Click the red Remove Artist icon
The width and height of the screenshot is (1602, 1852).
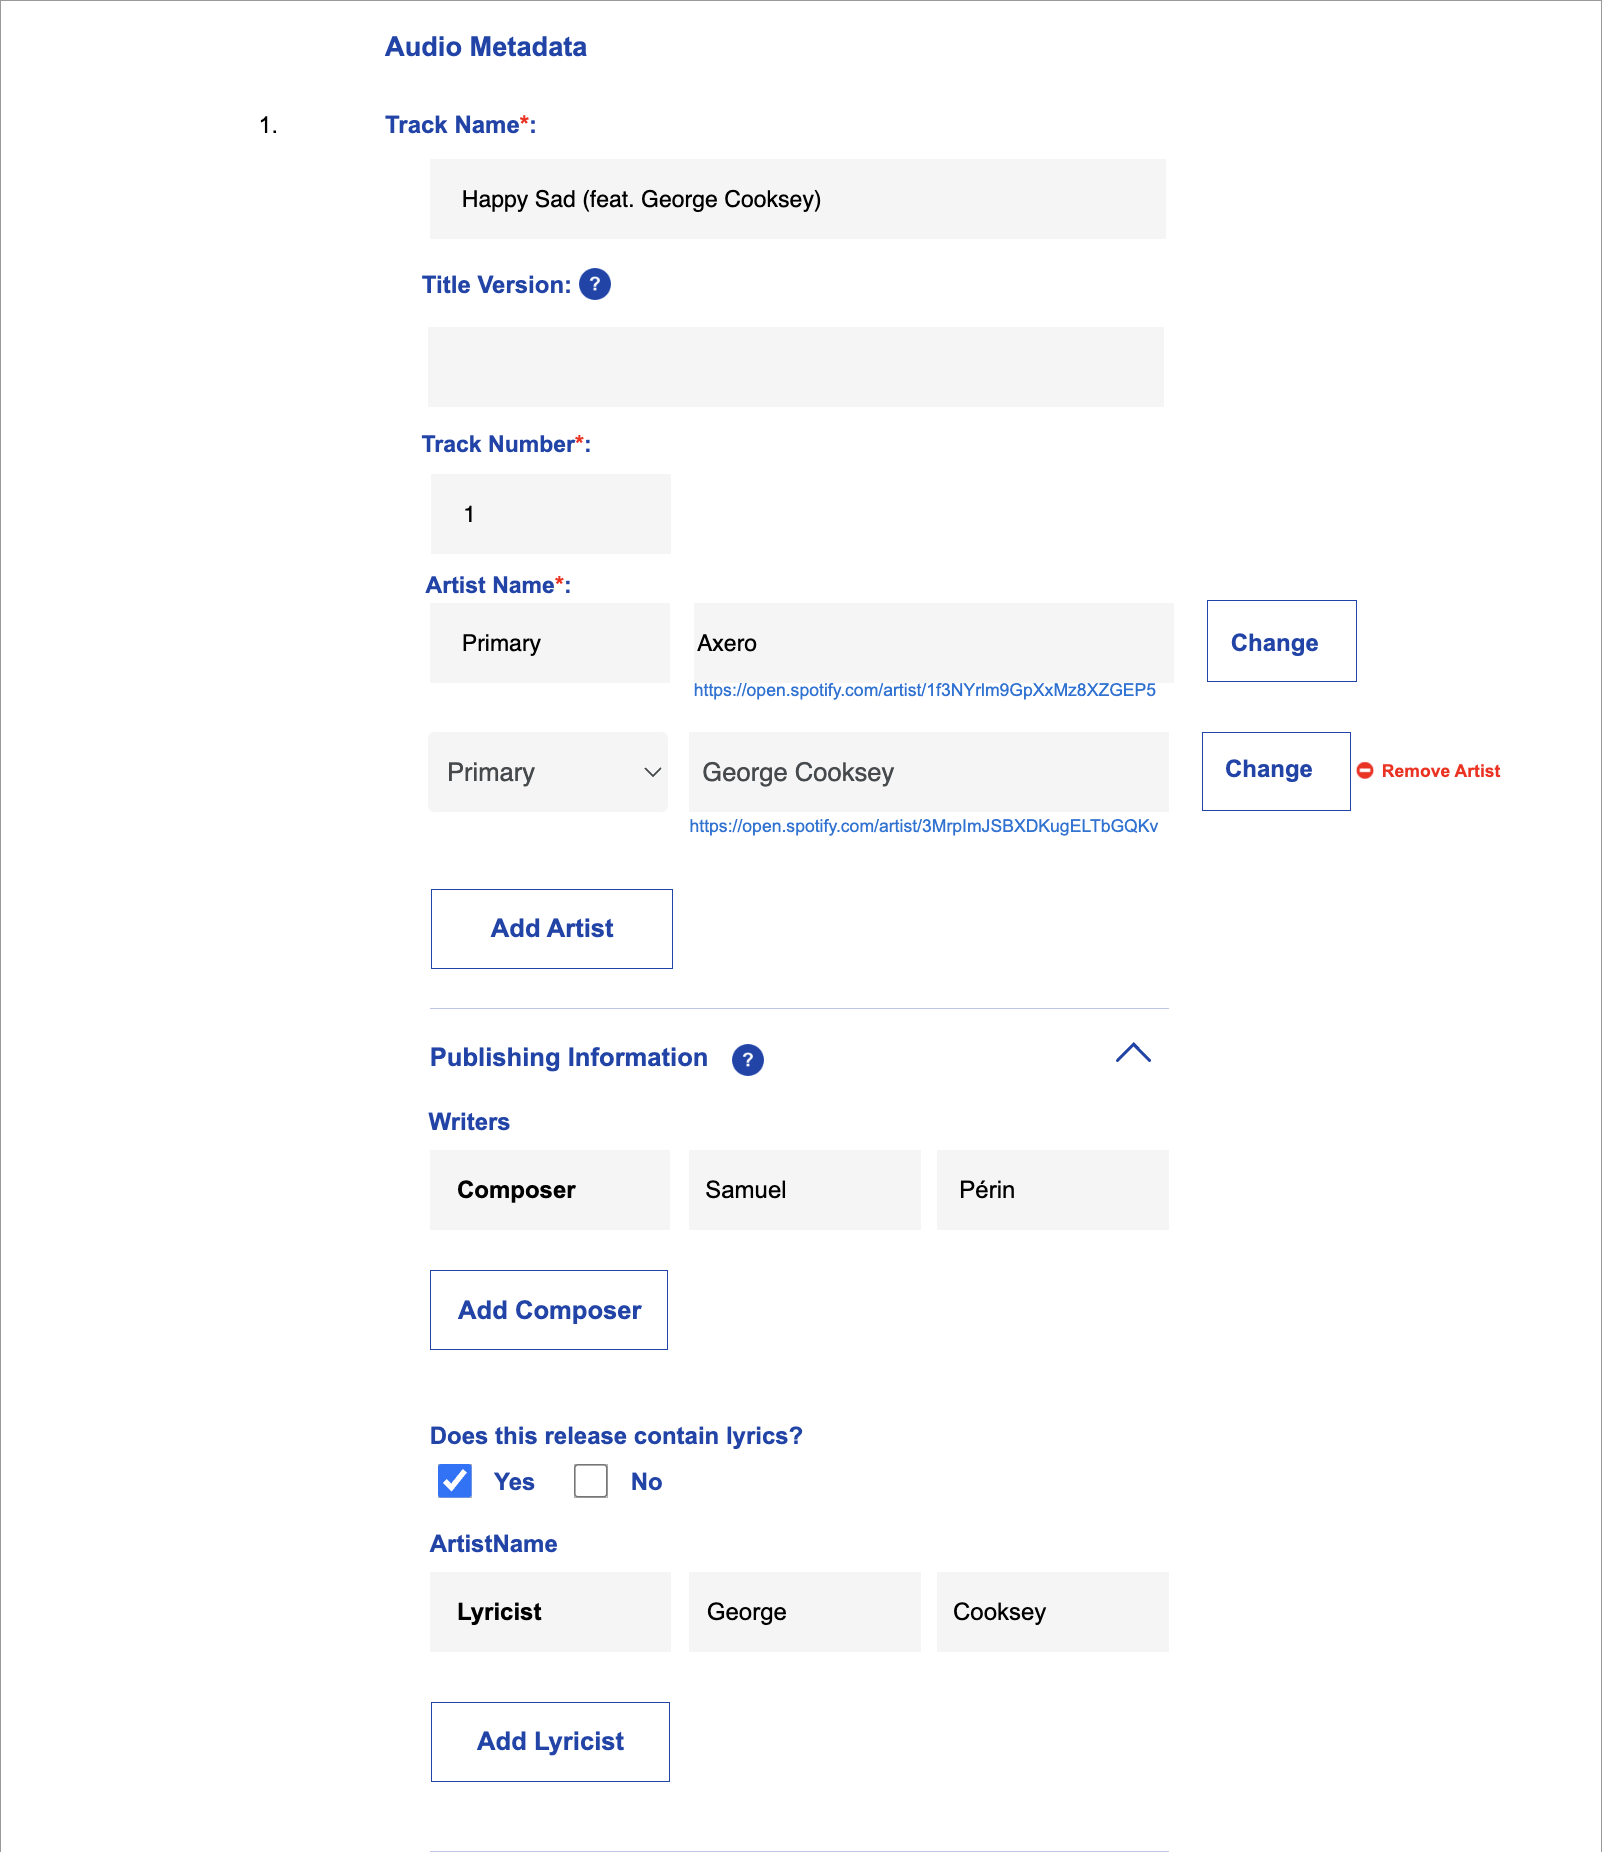pos(1365,771)
